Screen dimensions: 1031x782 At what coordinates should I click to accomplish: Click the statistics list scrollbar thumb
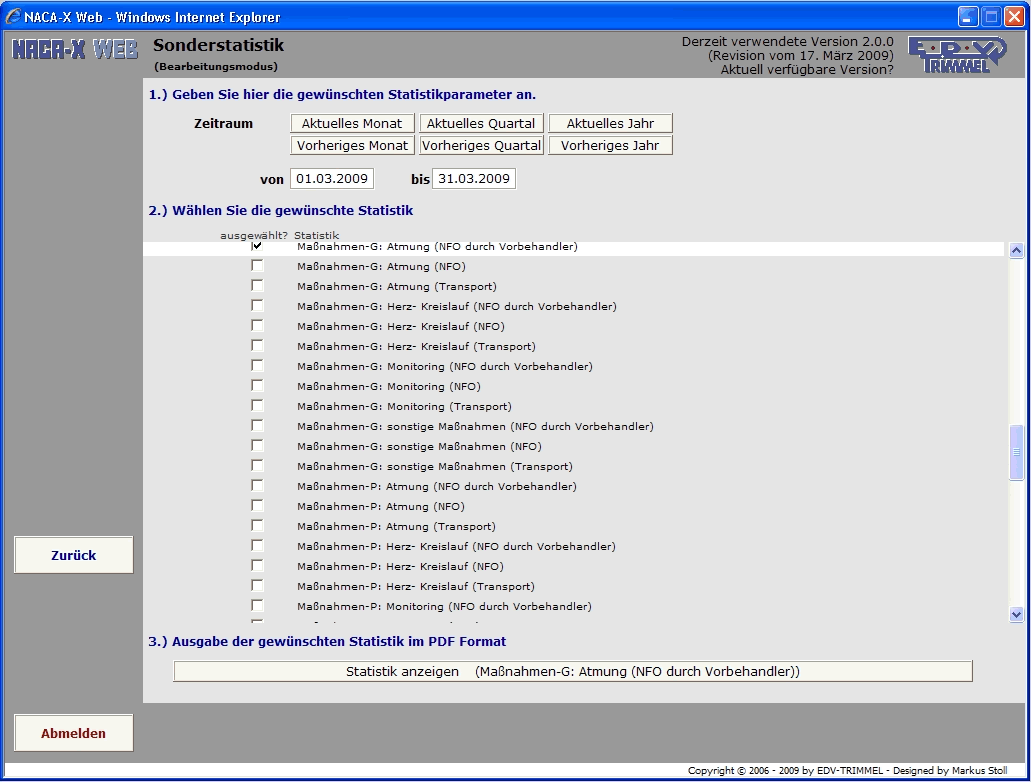(x=1017, y=452)
